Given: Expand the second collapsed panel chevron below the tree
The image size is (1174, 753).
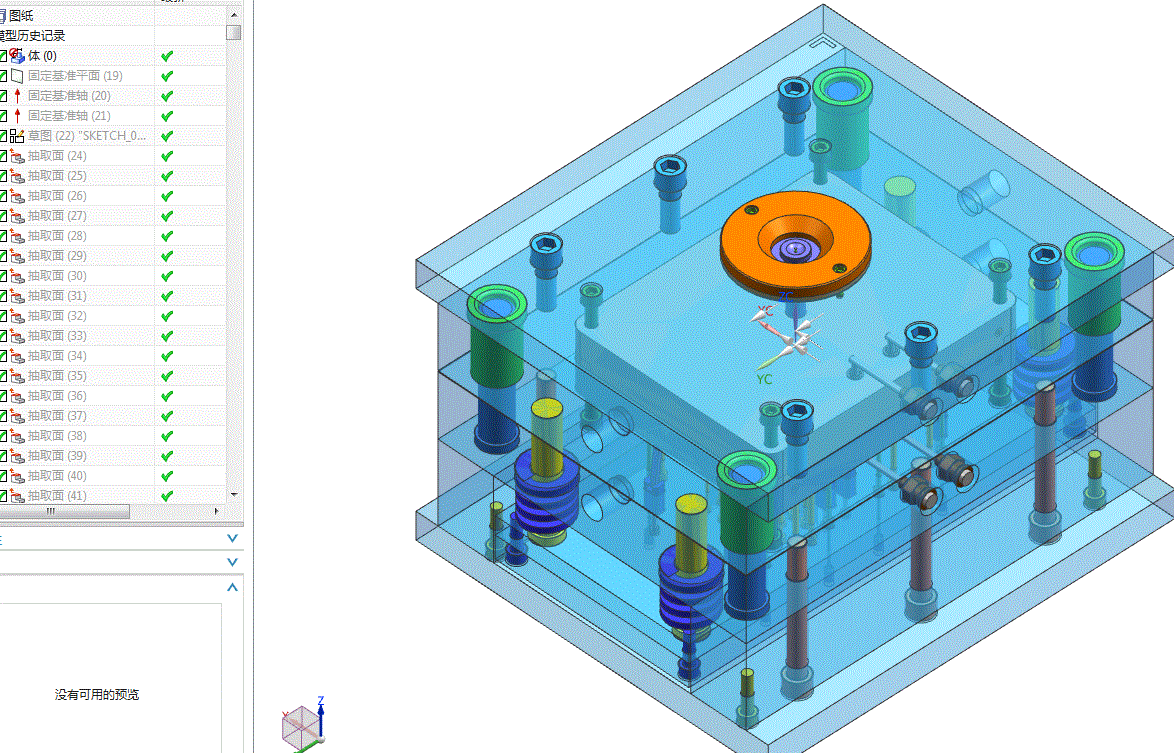Looking at the screenshot, I should pos(232,561).
